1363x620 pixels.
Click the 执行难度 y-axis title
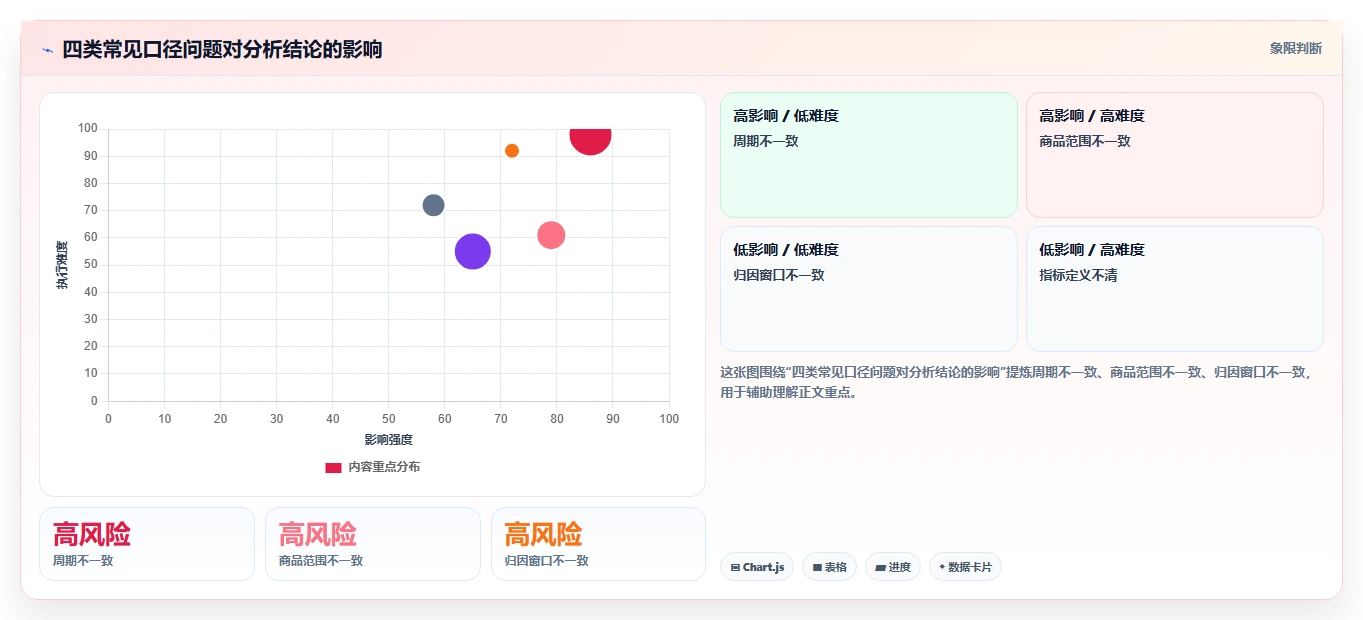(62, 265)
